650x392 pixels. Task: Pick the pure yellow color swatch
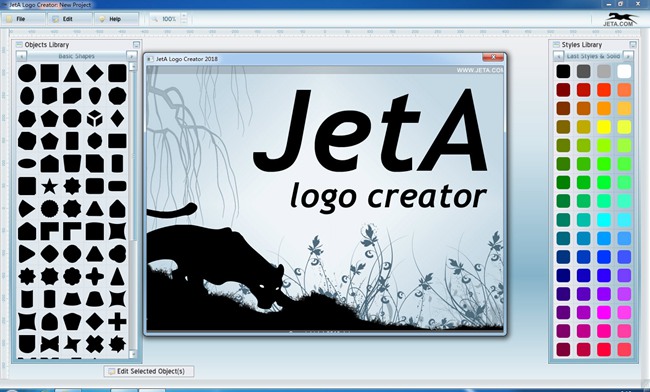click(604, 127)
